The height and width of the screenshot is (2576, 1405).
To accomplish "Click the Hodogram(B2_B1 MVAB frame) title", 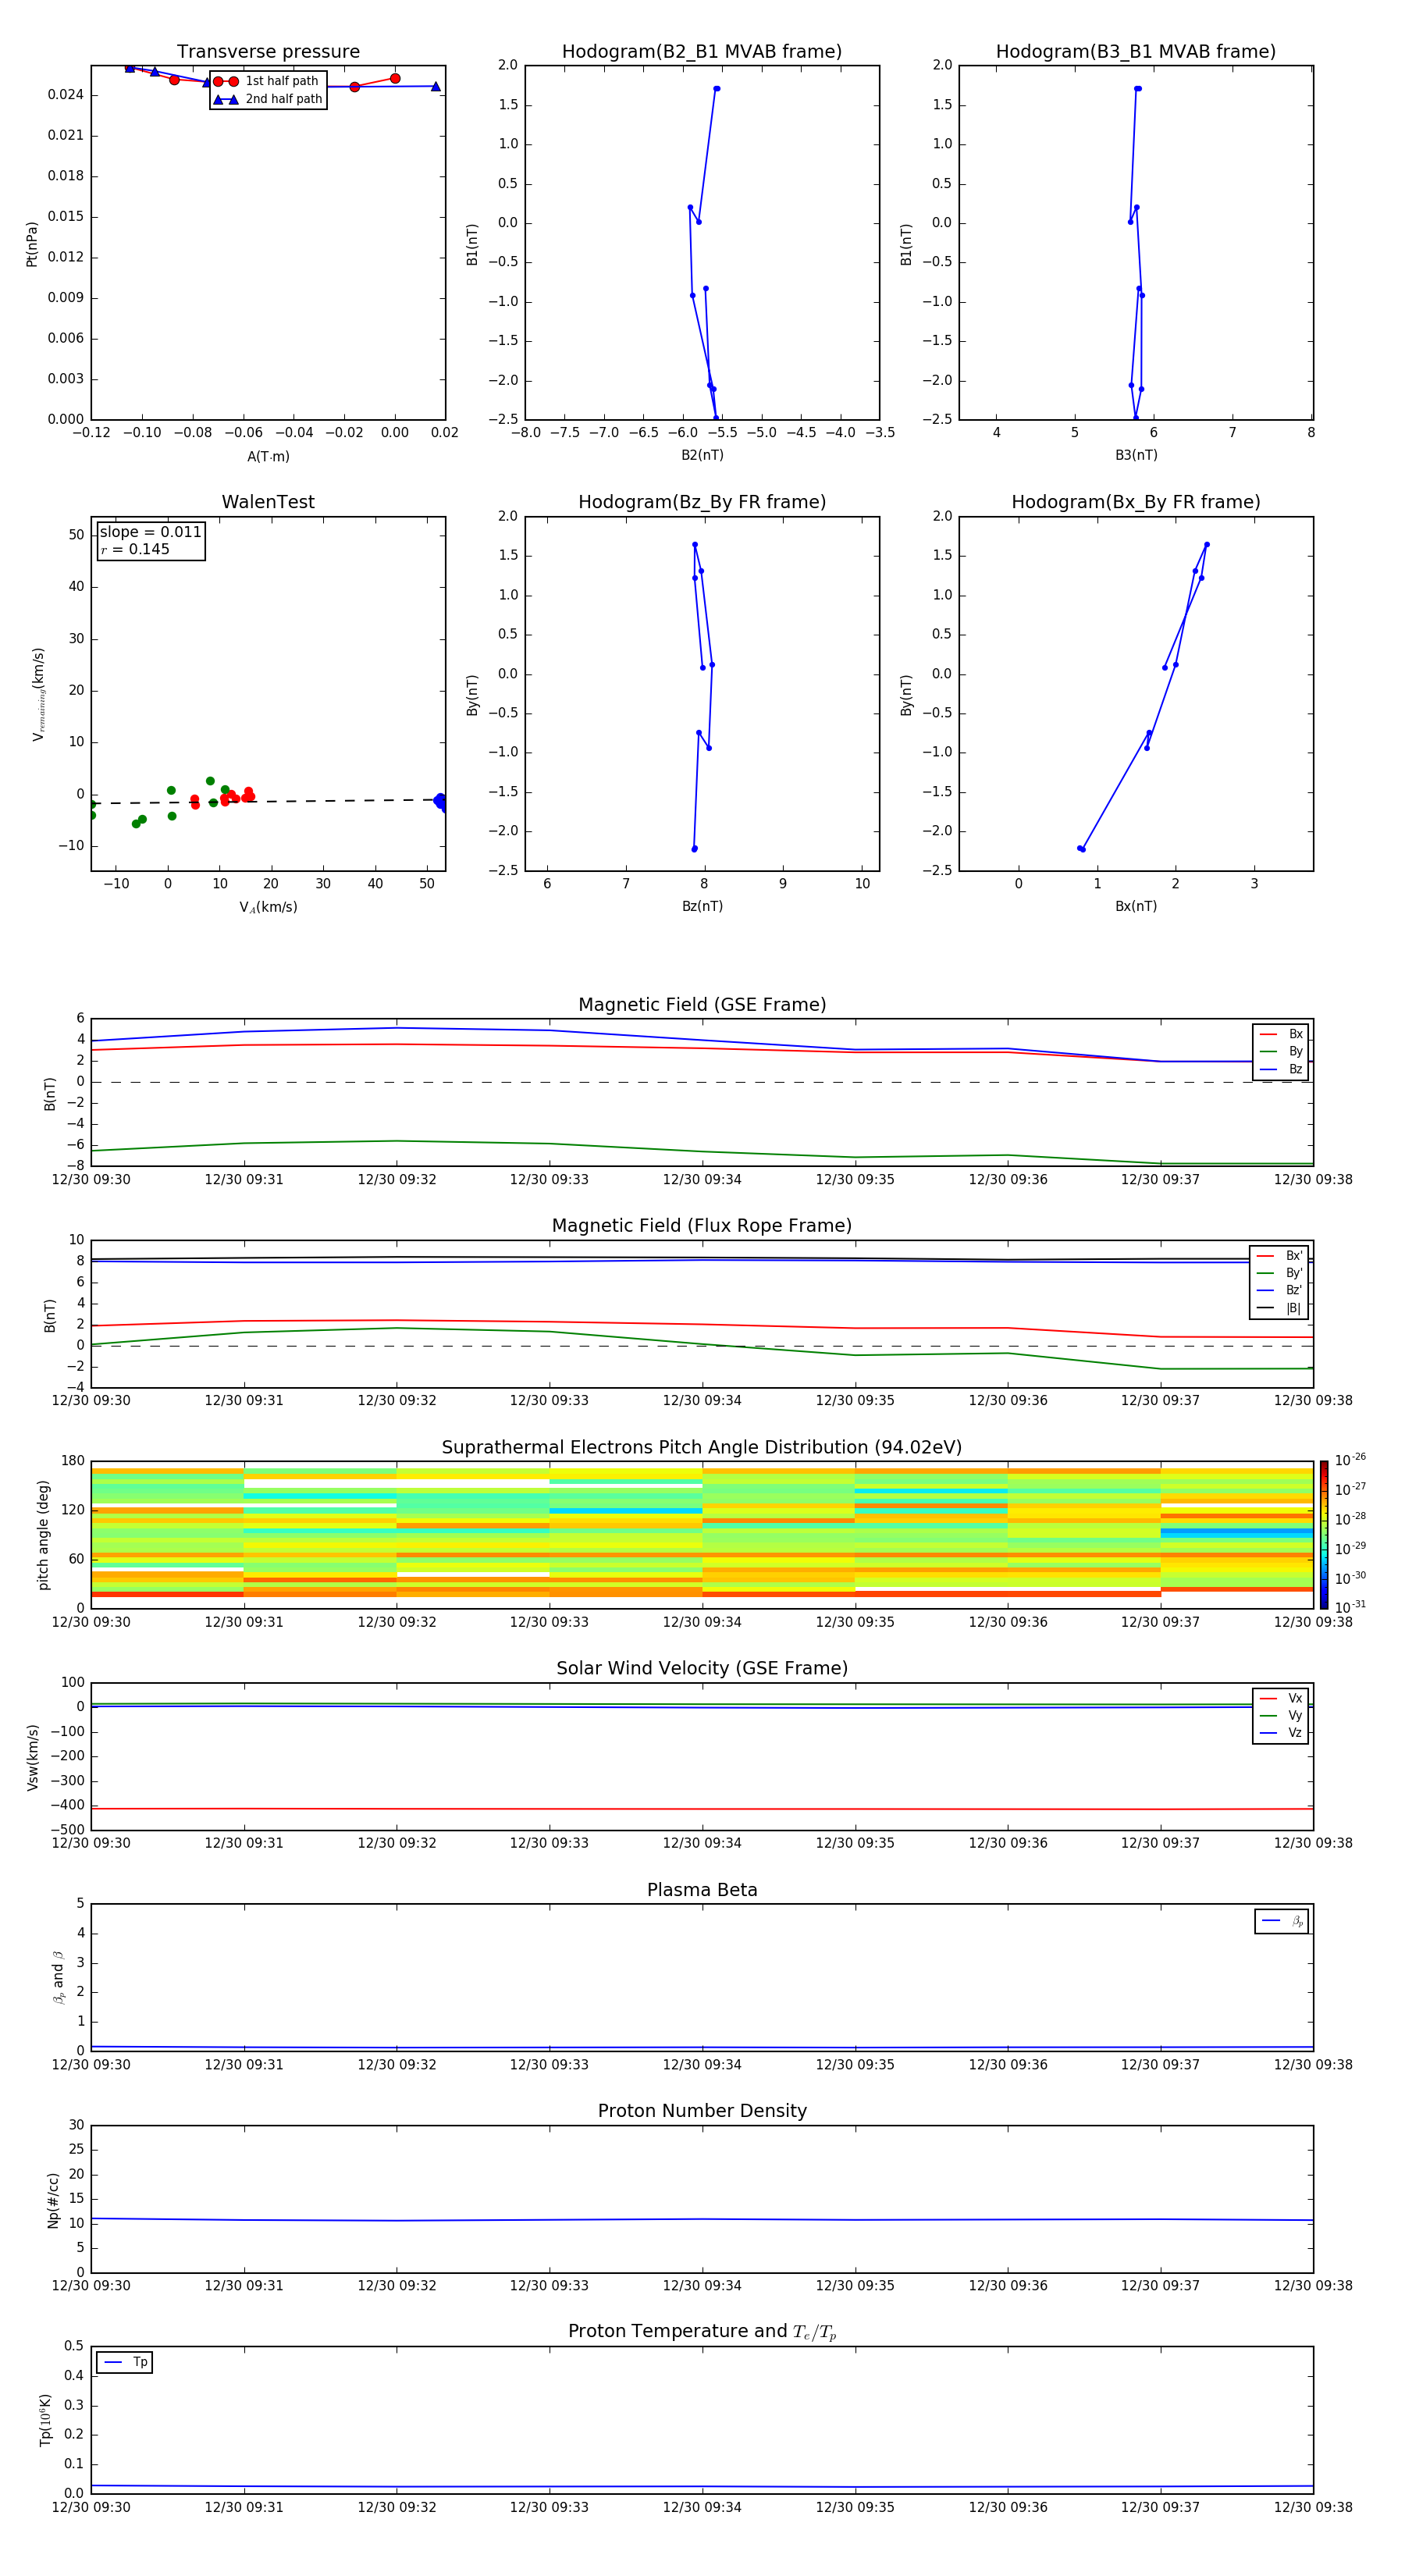I will (x=701, y=52).
